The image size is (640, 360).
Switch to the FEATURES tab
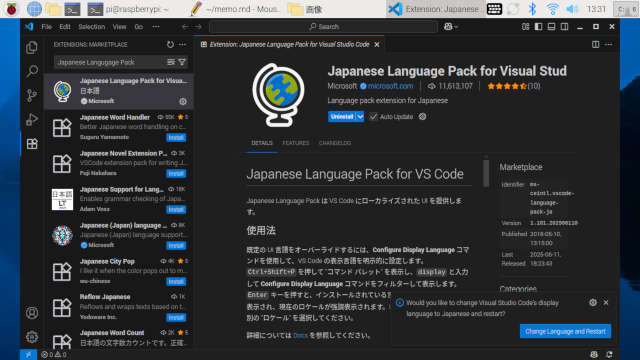pyautogui.click(x=296, y=143)
